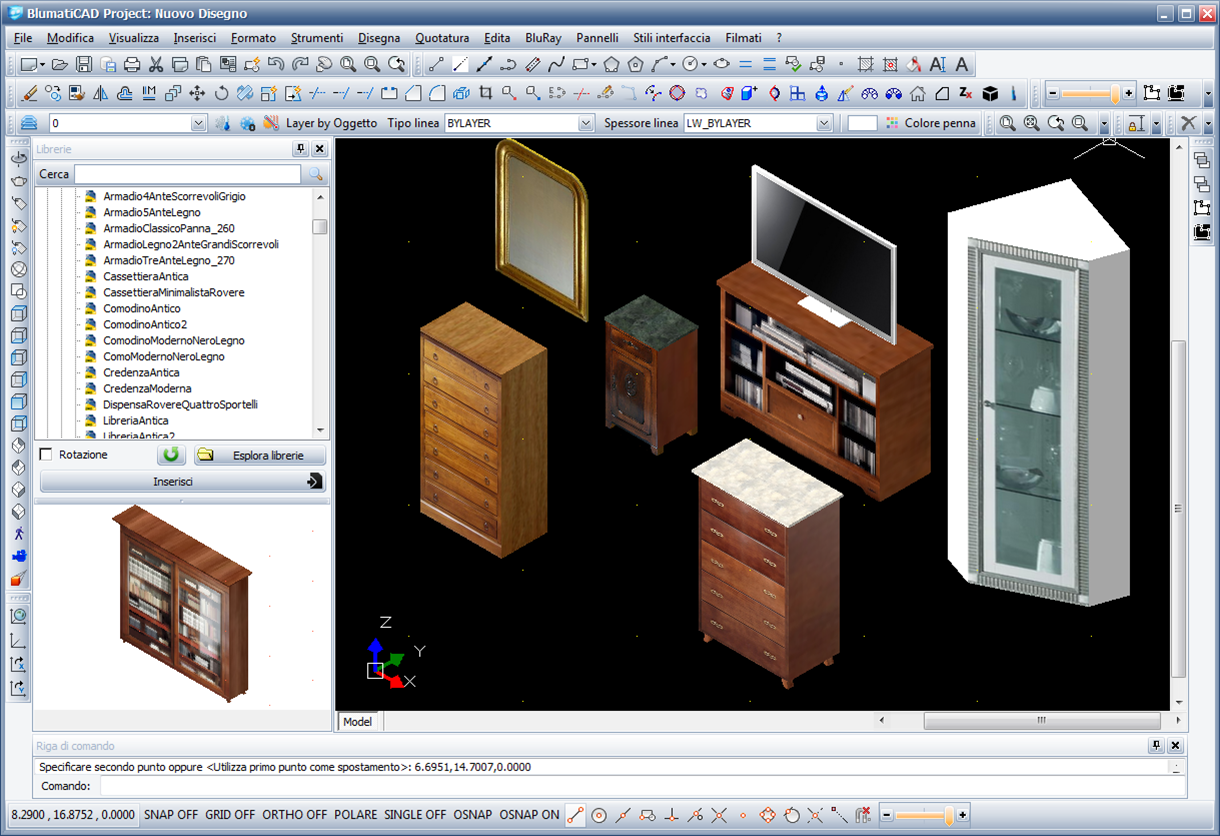Image resolution: width=1220 pixels, height=836 pixels.
Task: Click the Colore penna color swatch
Action: click(x=862, y=123)
